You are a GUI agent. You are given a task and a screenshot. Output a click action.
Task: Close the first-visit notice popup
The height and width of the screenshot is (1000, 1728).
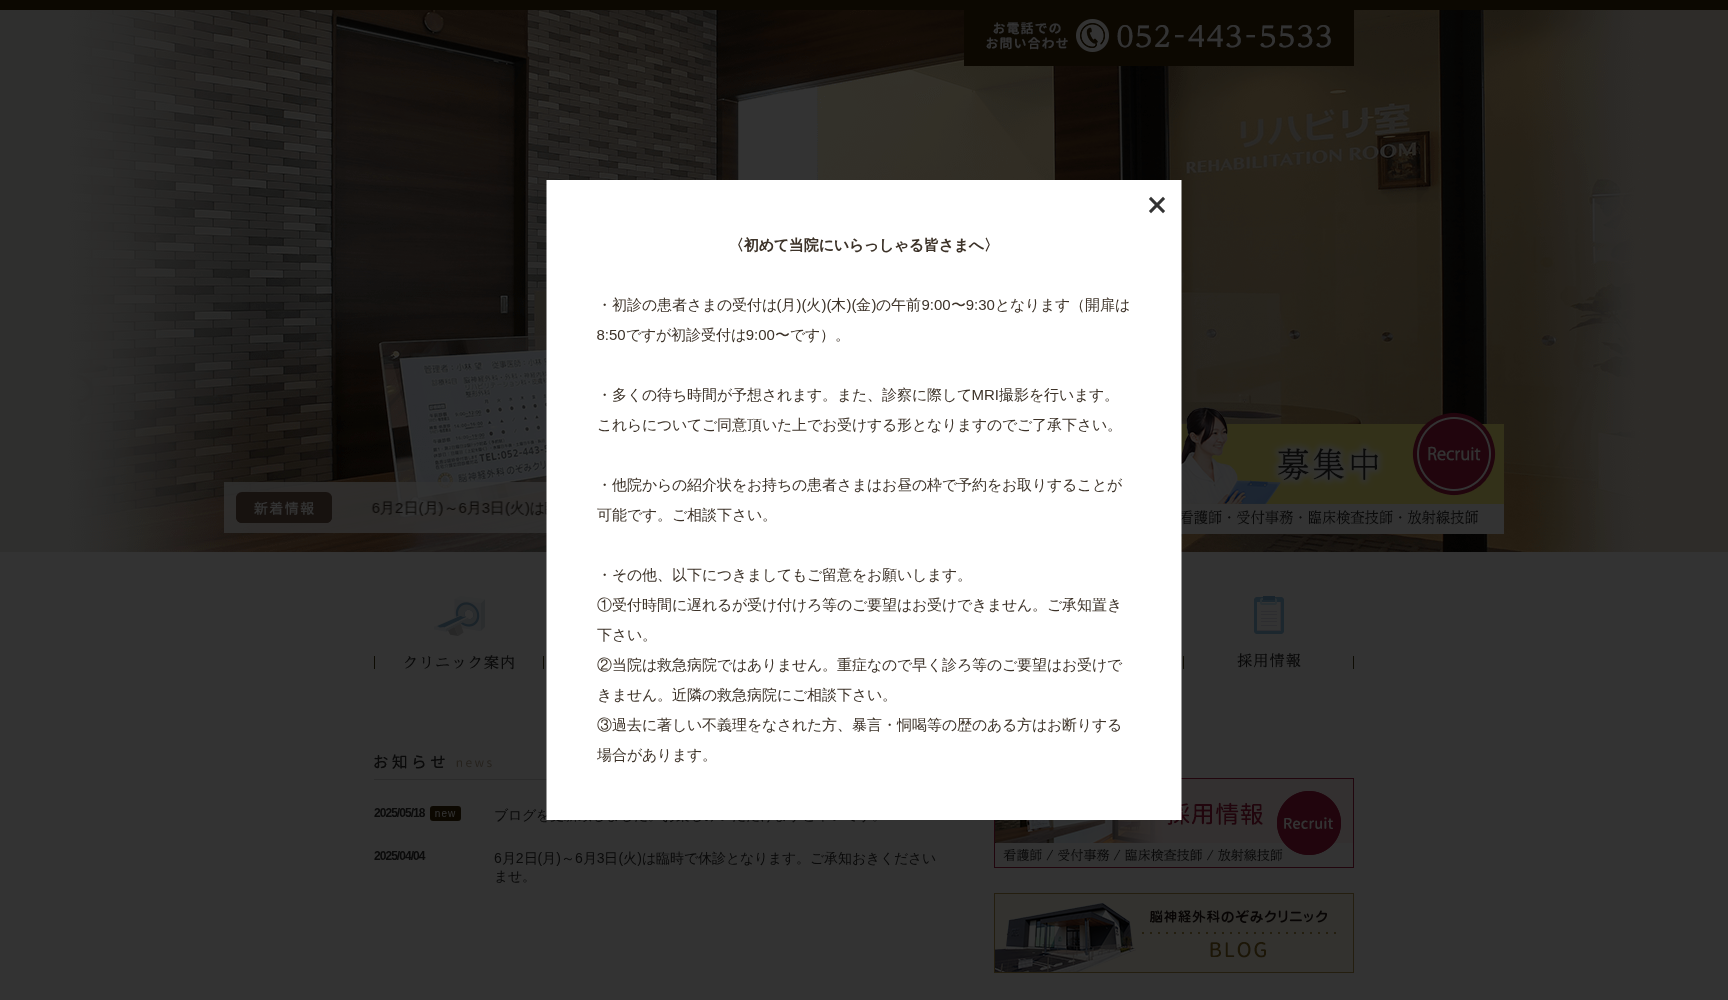(x=1157, y=205)
